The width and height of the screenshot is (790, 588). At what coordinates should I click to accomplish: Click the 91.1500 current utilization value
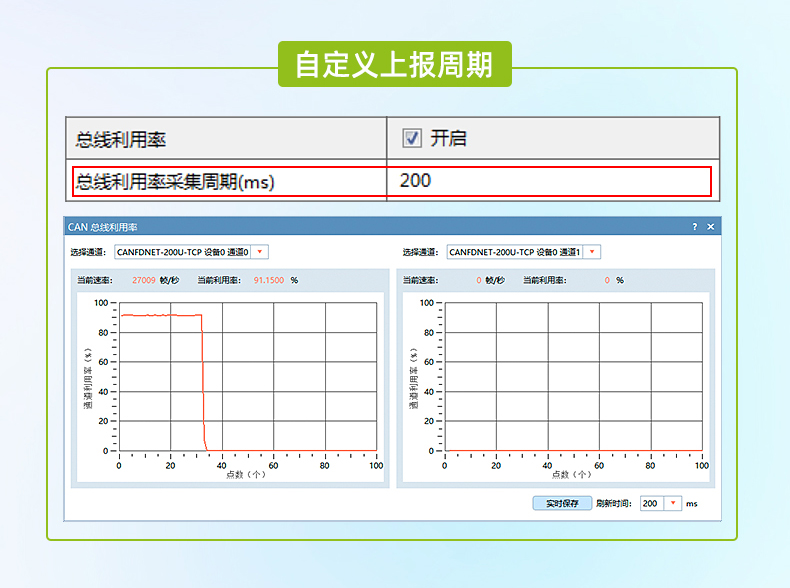(269, 280)
